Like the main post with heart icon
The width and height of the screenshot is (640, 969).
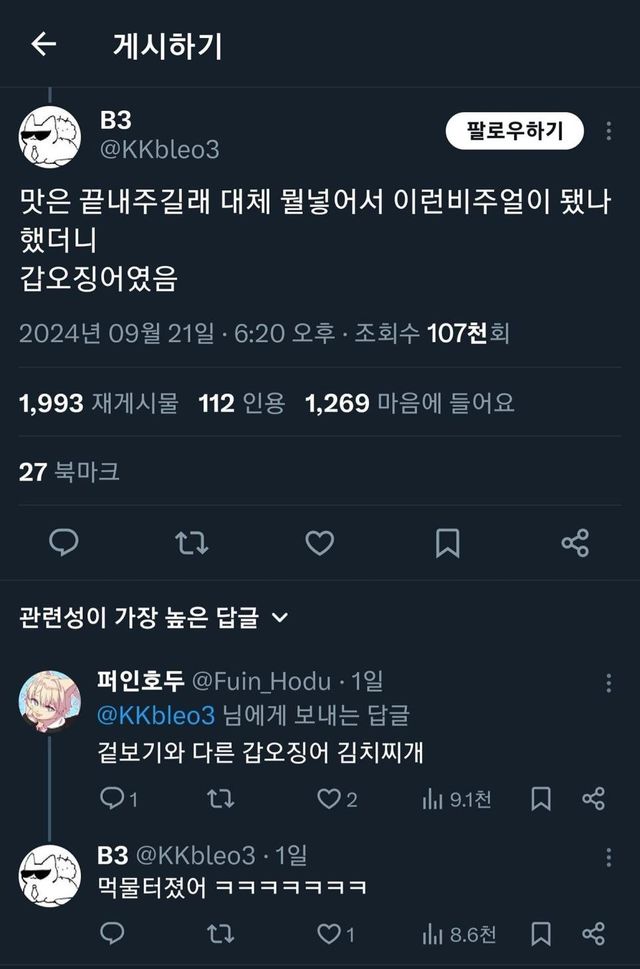[x=319, y=543]
